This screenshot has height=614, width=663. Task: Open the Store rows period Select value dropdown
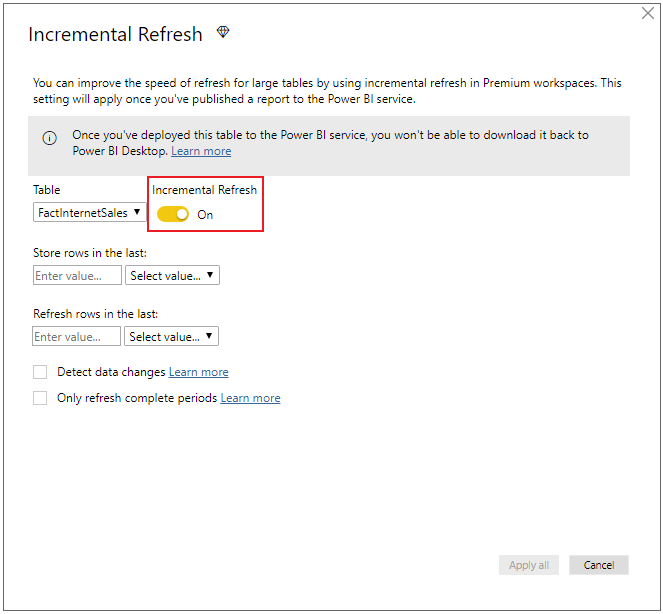coord(172,275)
